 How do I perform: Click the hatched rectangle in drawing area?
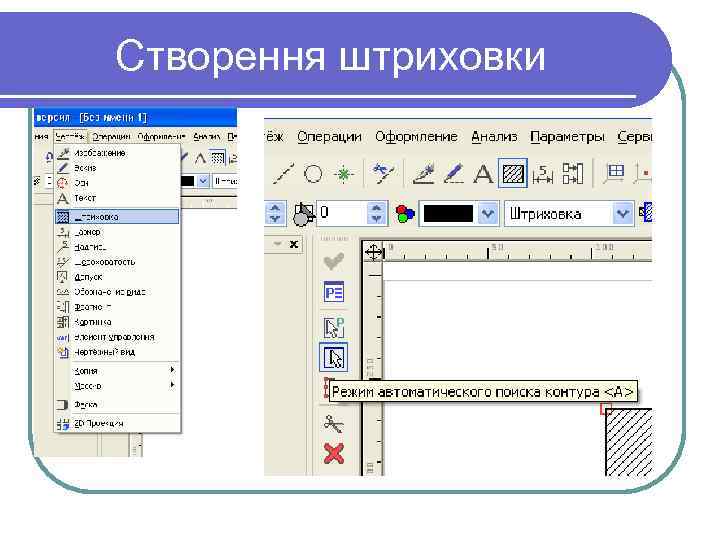(629, 442)
